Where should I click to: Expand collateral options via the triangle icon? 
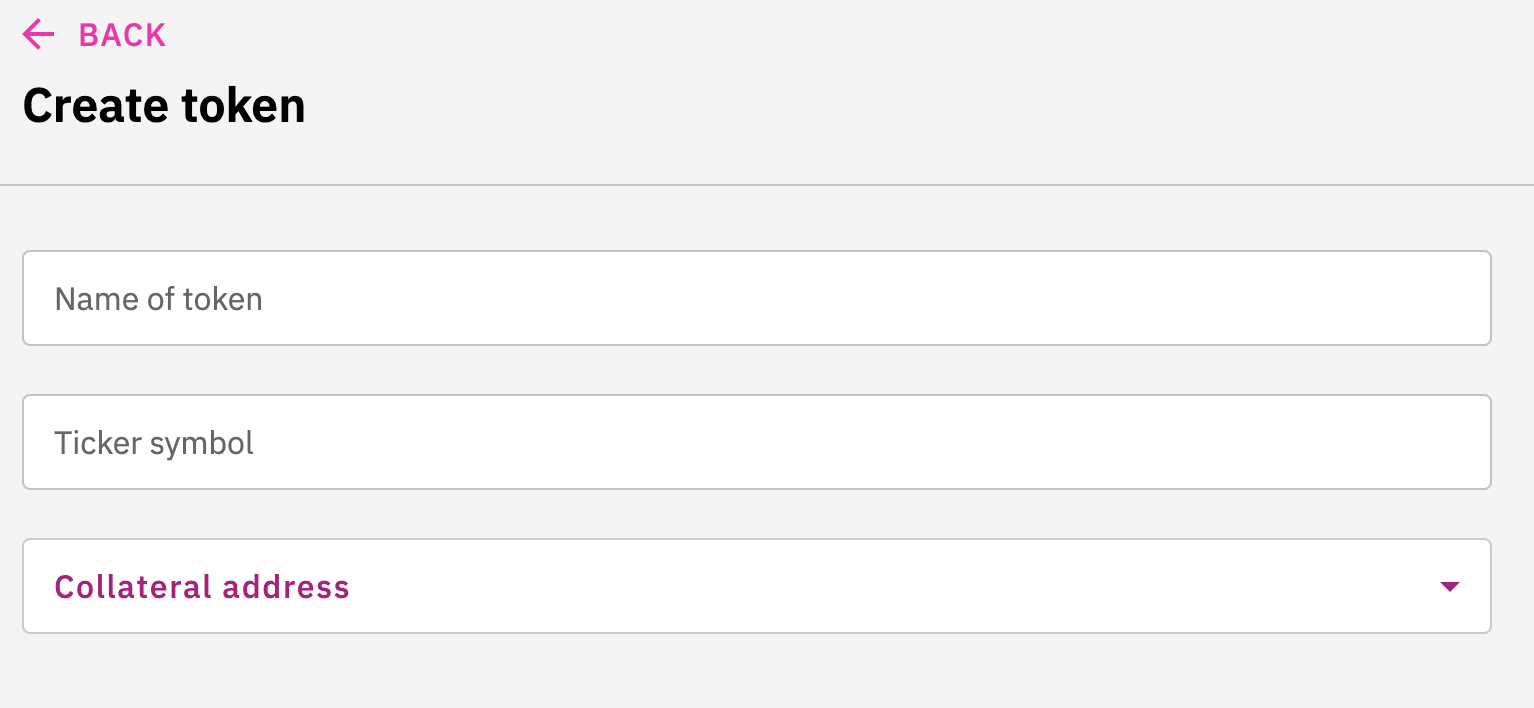[x=1449, y=587]
